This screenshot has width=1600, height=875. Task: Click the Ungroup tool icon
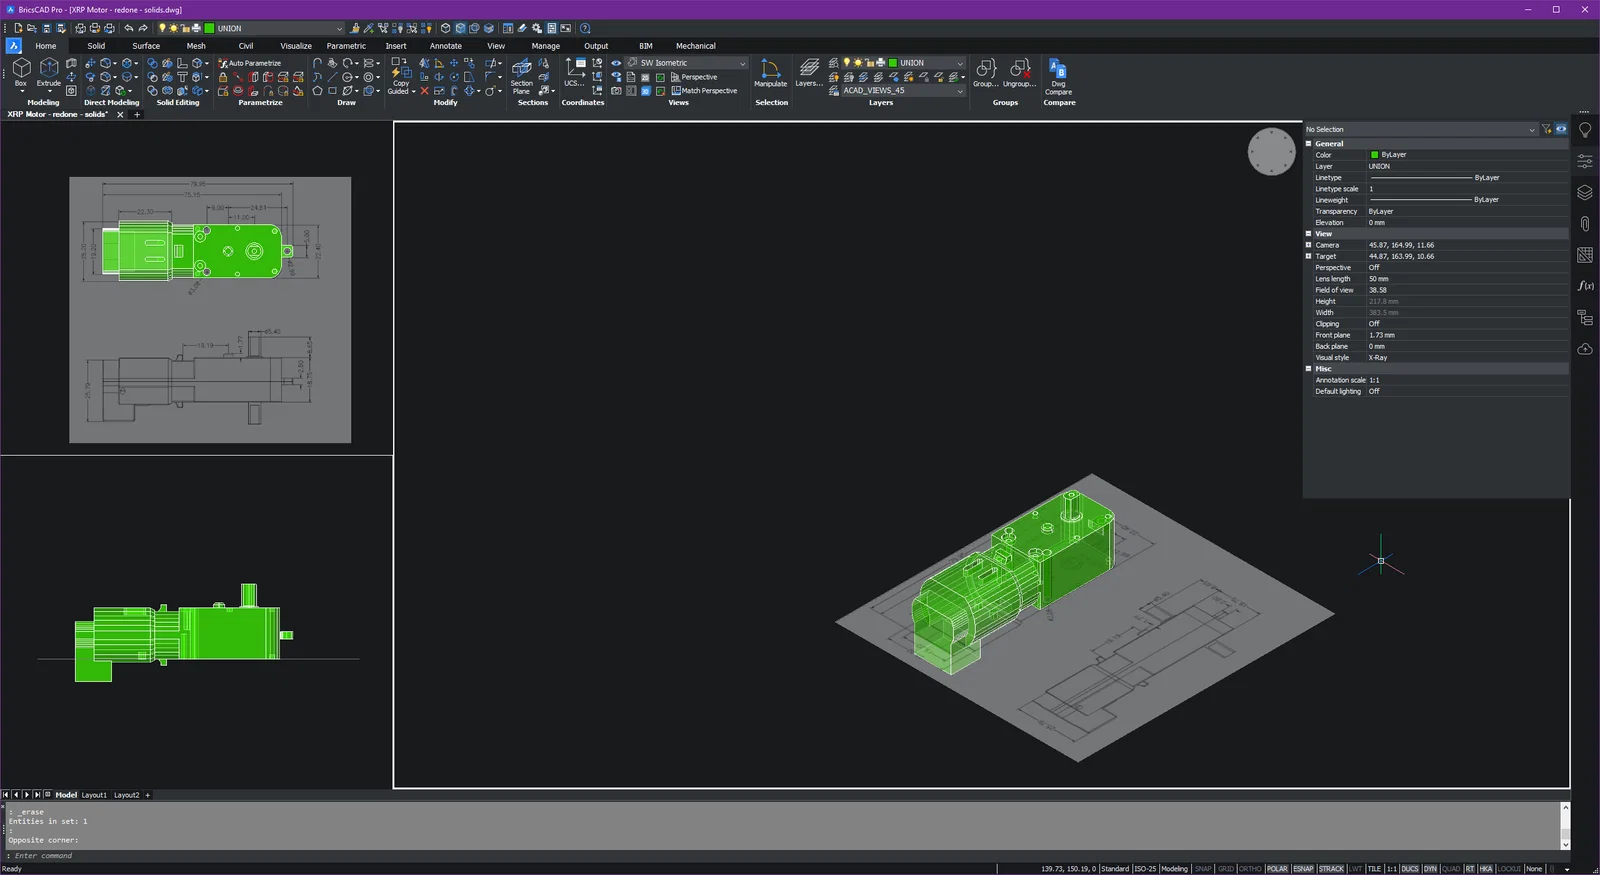tap(1019, 72)
